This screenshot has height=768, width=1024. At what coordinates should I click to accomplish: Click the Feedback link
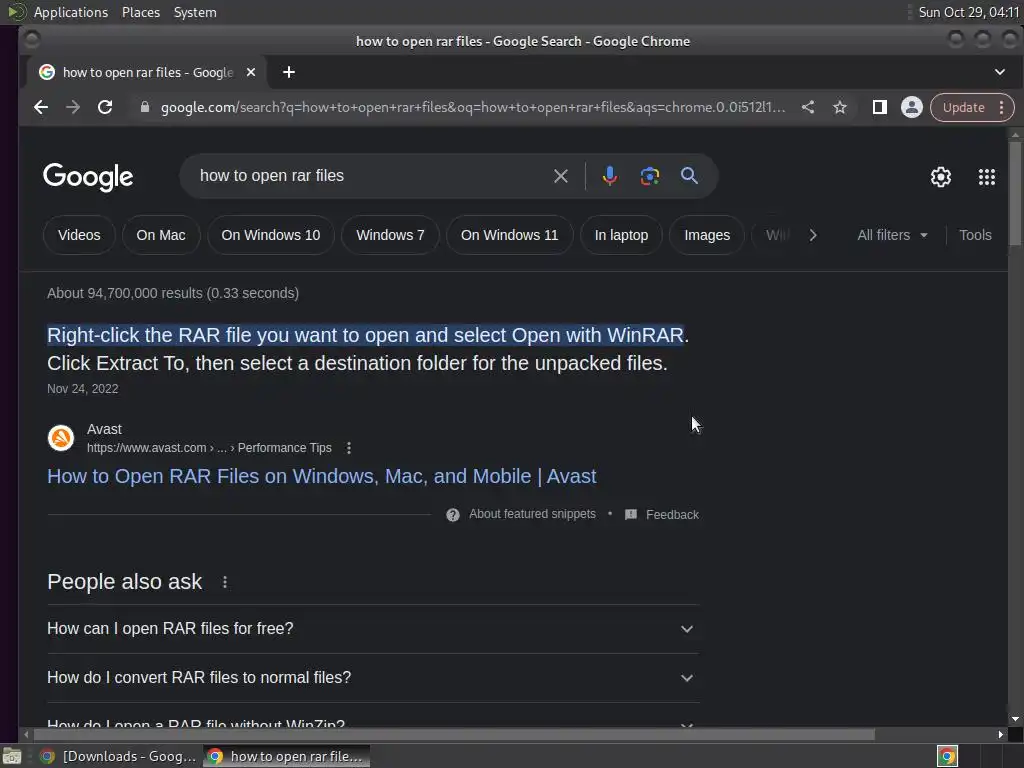[x=672, y=515]
